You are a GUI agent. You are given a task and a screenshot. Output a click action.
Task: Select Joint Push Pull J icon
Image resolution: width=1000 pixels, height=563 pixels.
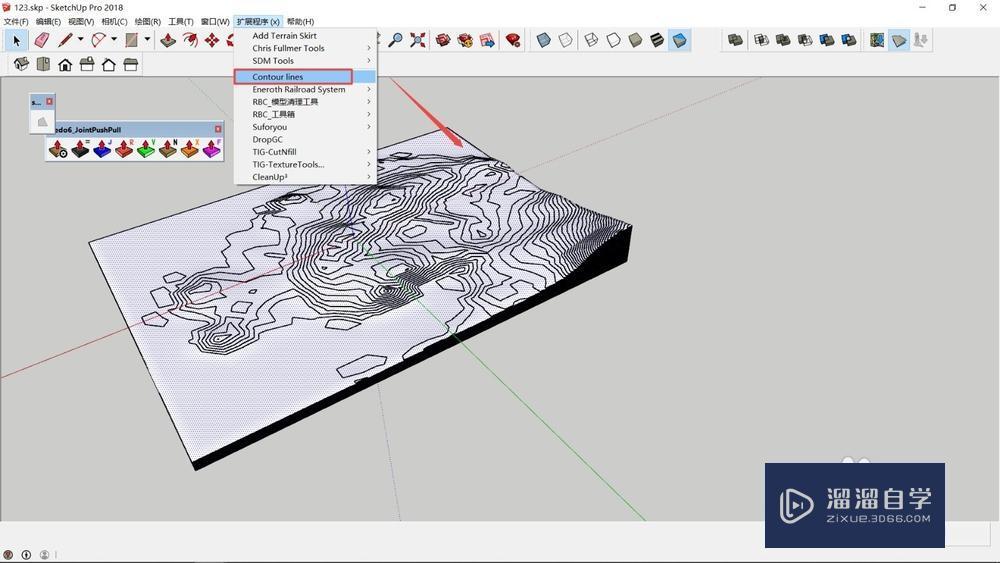point(102,149)
